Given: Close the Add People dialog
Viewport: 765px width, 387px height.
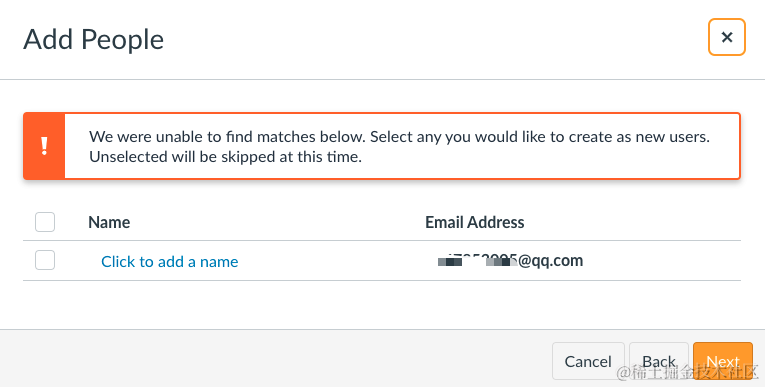Looking at the screenshot, I should point(726,37).
